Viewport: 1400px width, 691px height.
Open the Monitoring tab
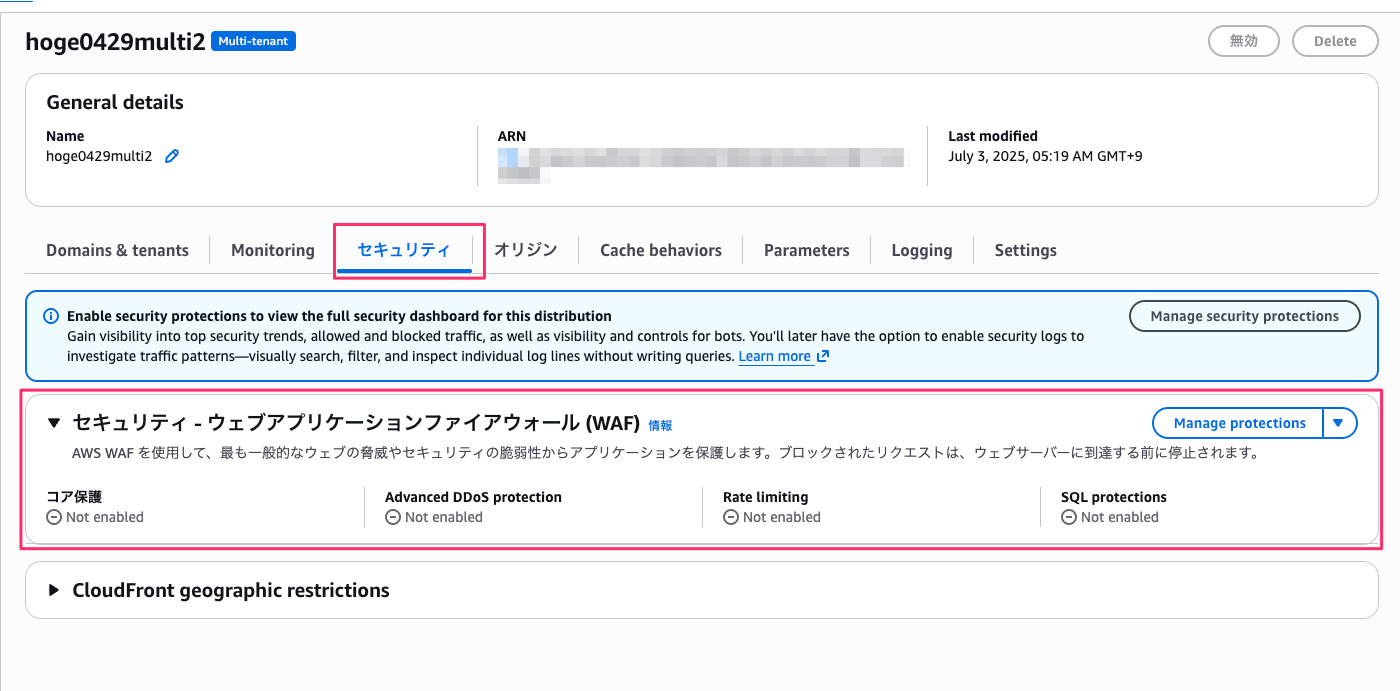tap(272, 250)
